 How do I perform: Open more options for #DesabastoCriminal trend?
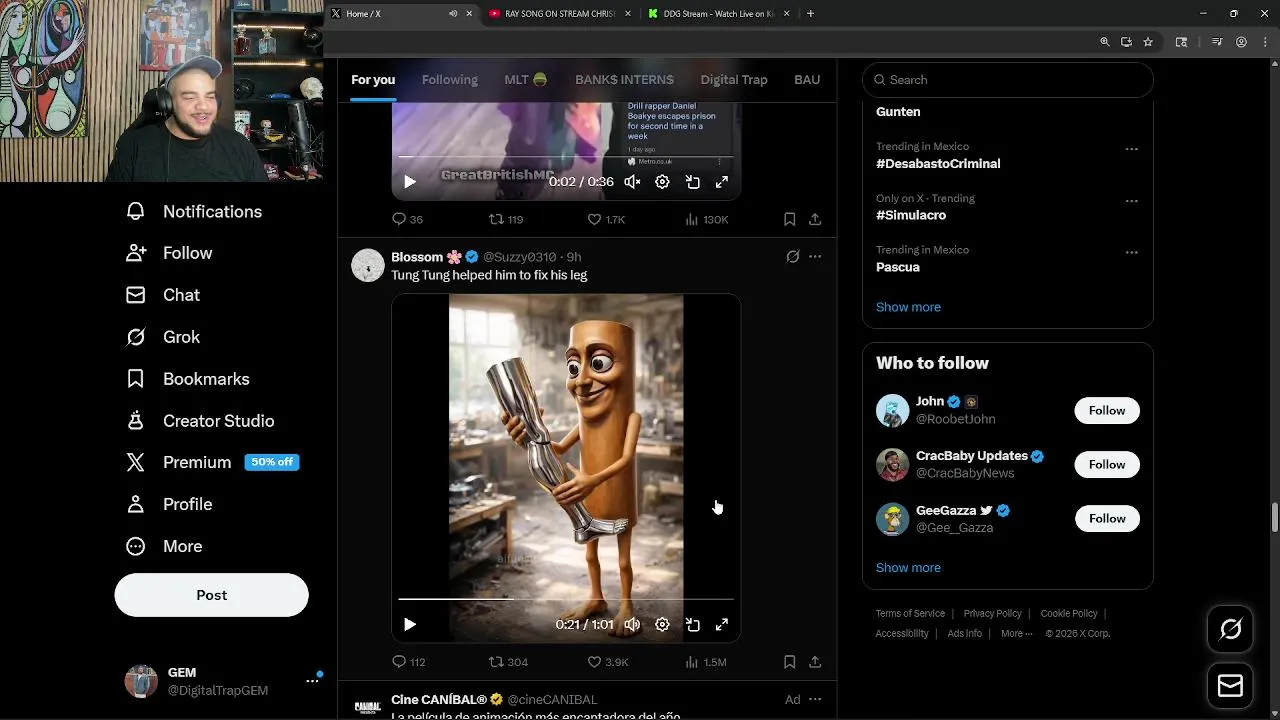tap(1131, 149)
